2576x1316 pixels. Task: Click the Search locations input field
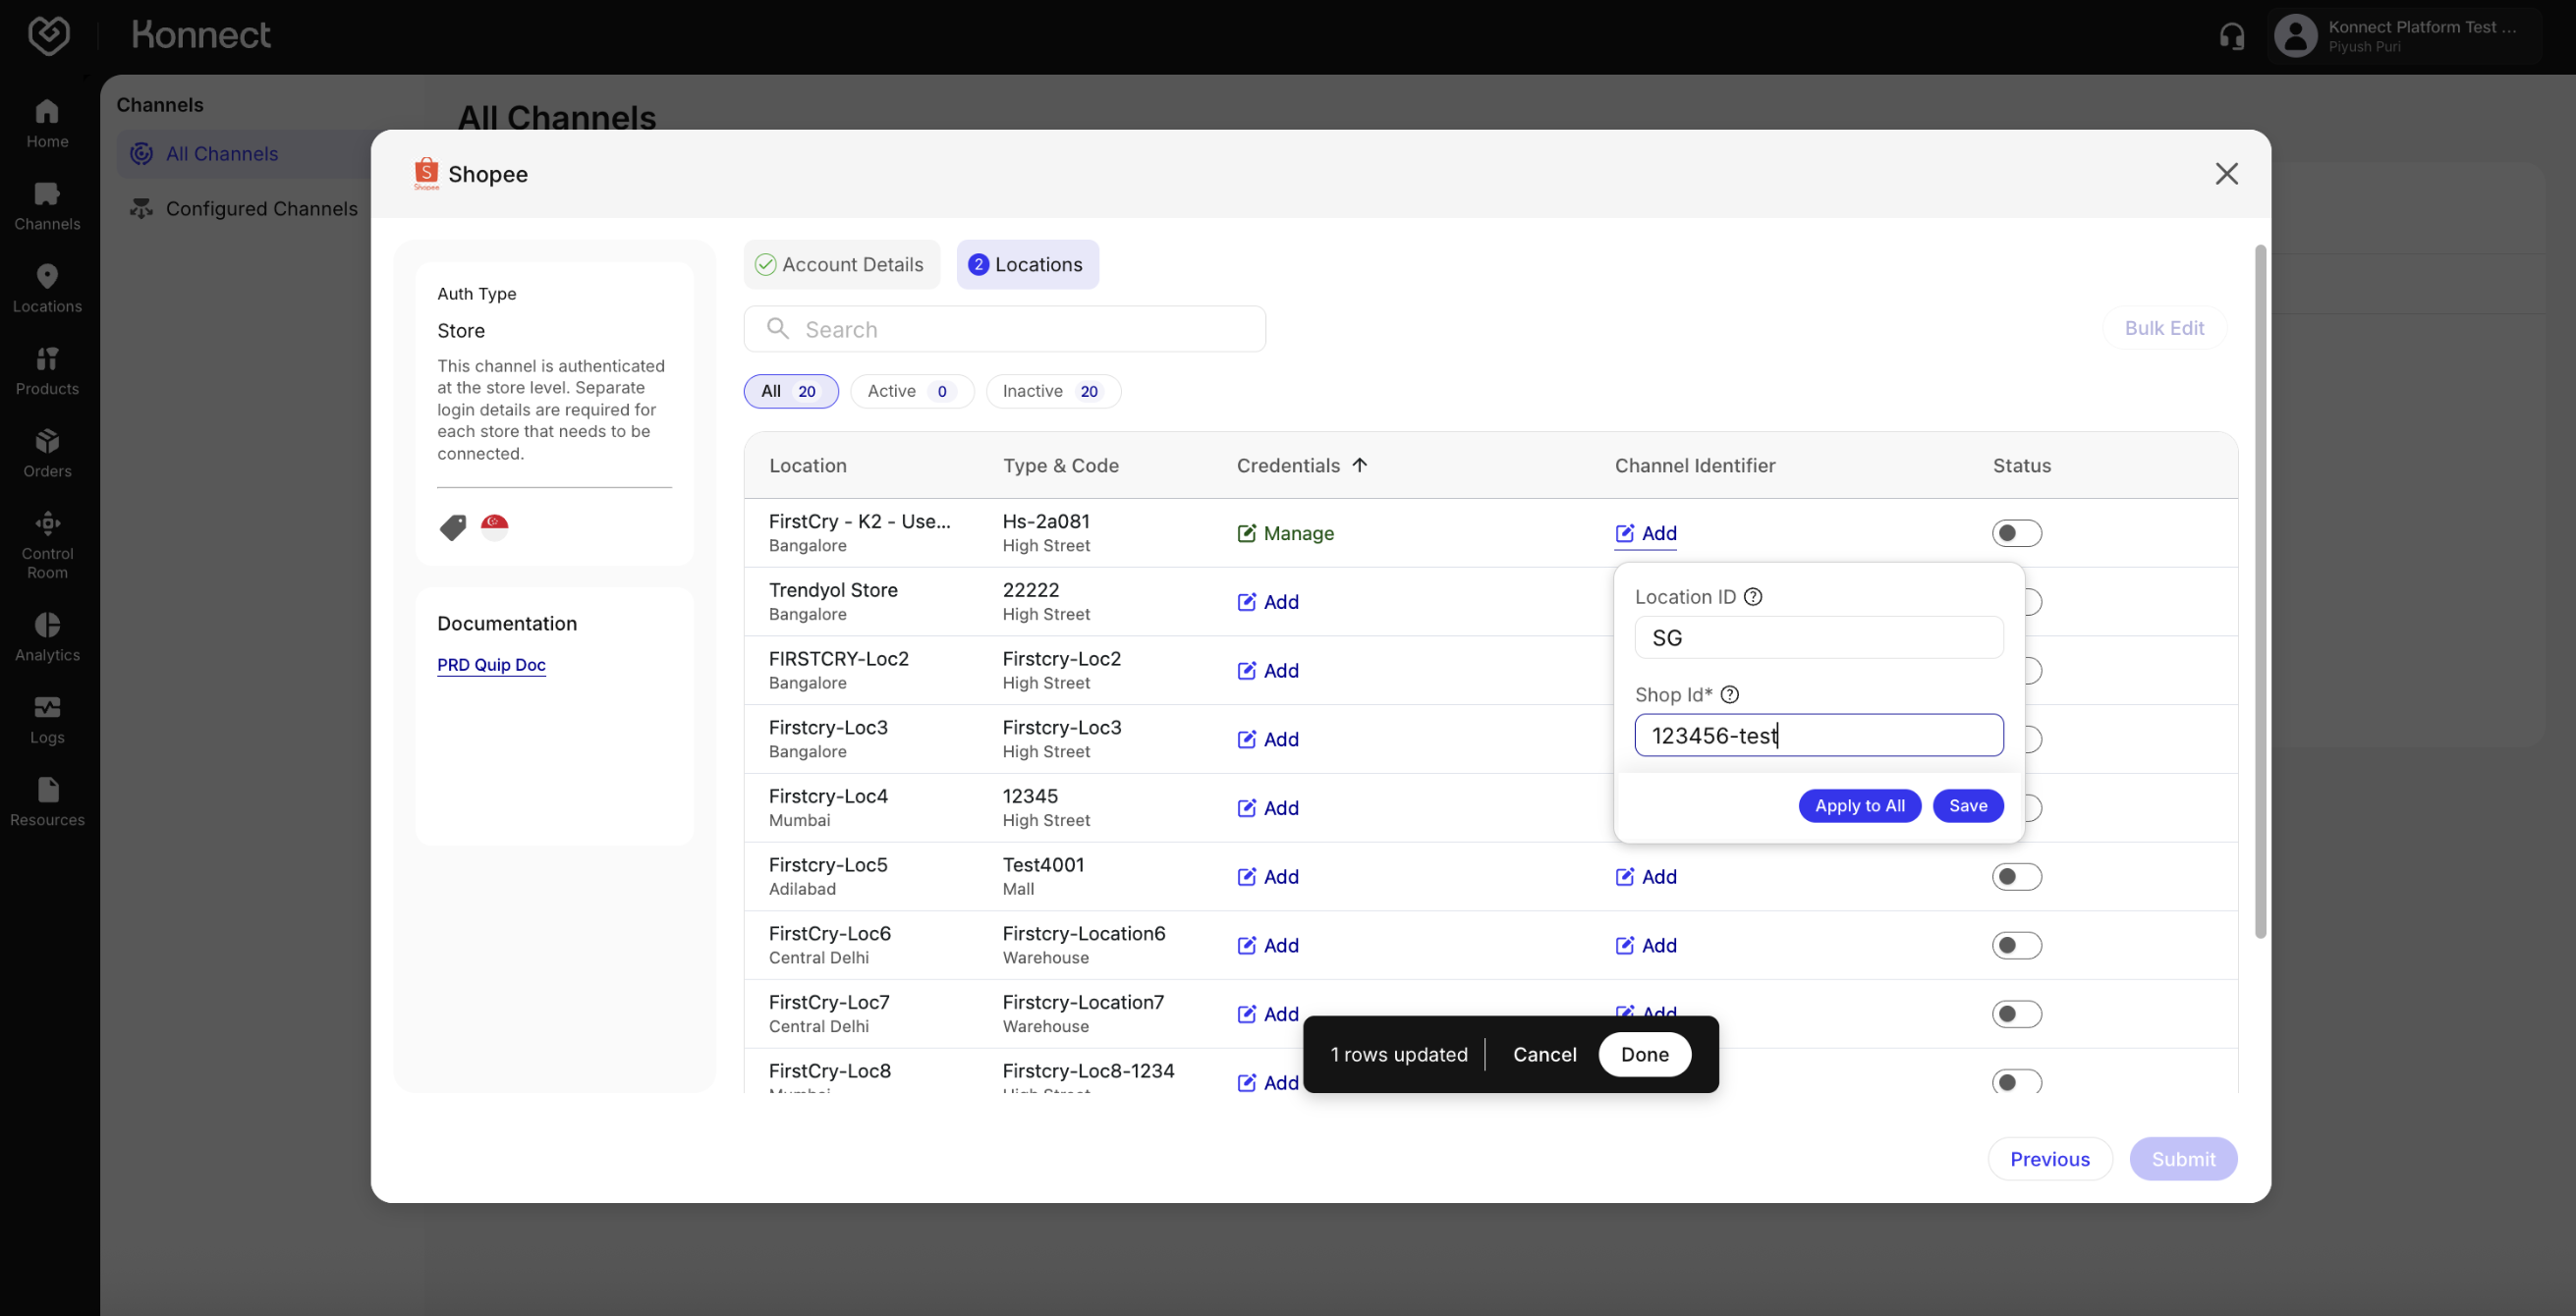click(1004, 329)
